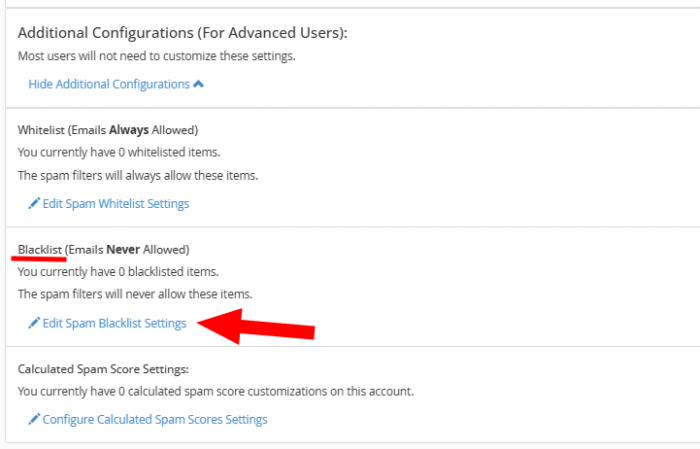The width and height of the screenshot is (700, 449).
Task: Click the pencil icon beside Edit Spam Whitelist
Action: pos(34,204)
